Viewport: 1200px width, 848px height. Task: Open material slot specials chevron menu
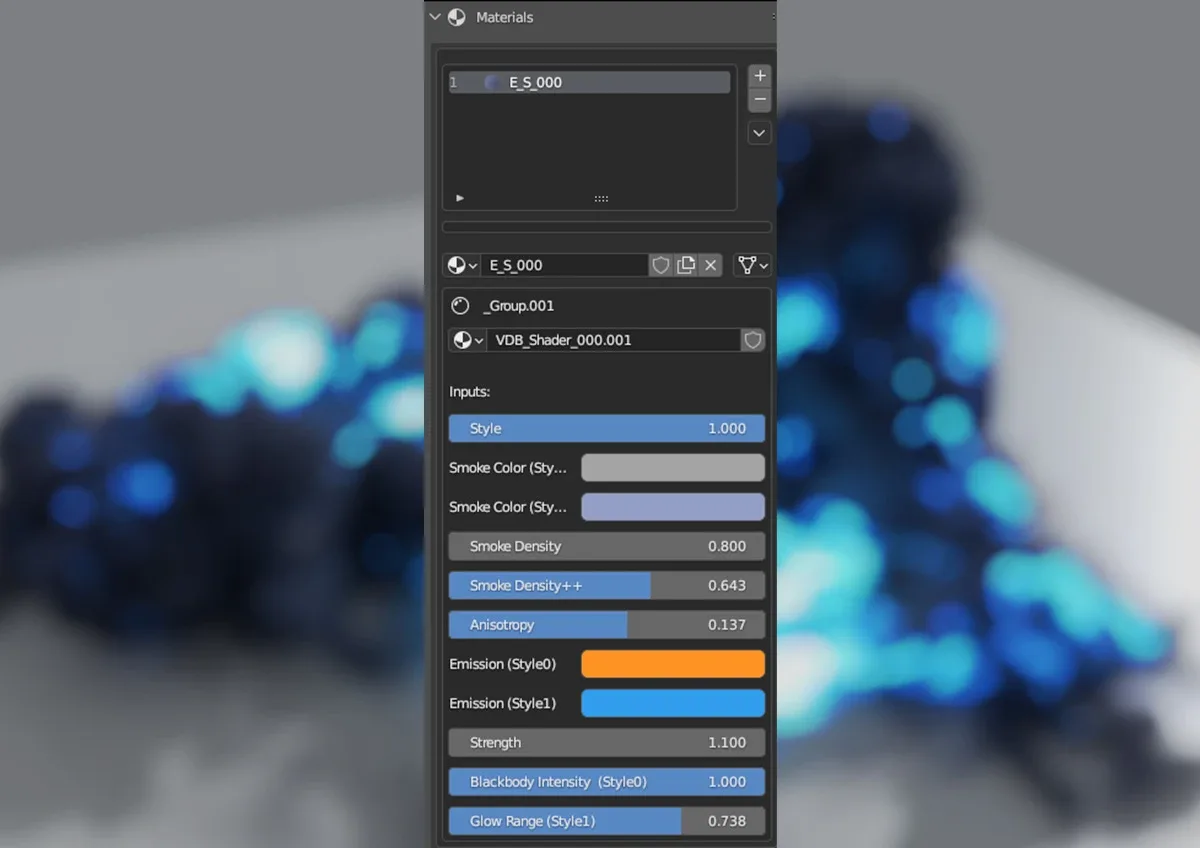tap(760, 133)
